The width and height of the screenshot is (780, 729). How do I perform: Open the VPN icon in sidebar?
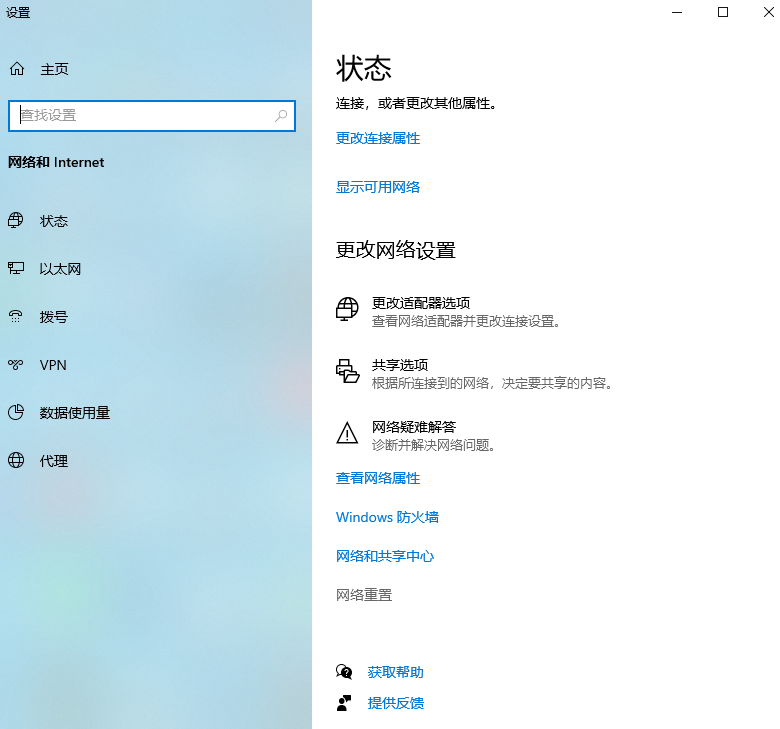coord(16,365)
